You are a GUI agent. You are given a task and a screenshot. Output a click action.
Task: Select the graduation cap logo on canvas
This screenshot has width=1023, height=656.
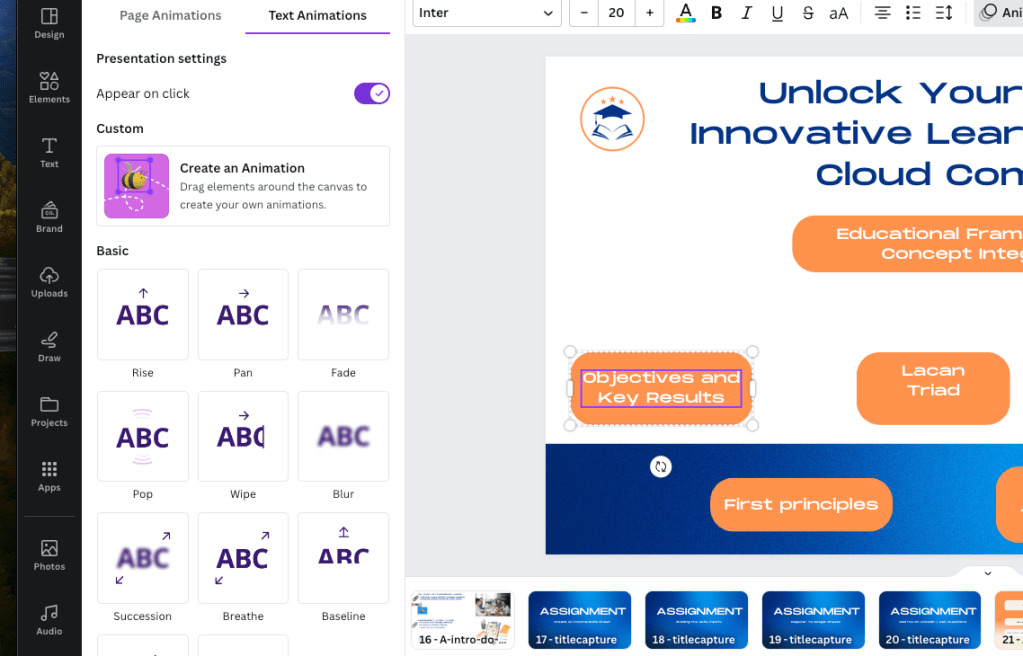point(612,119)
